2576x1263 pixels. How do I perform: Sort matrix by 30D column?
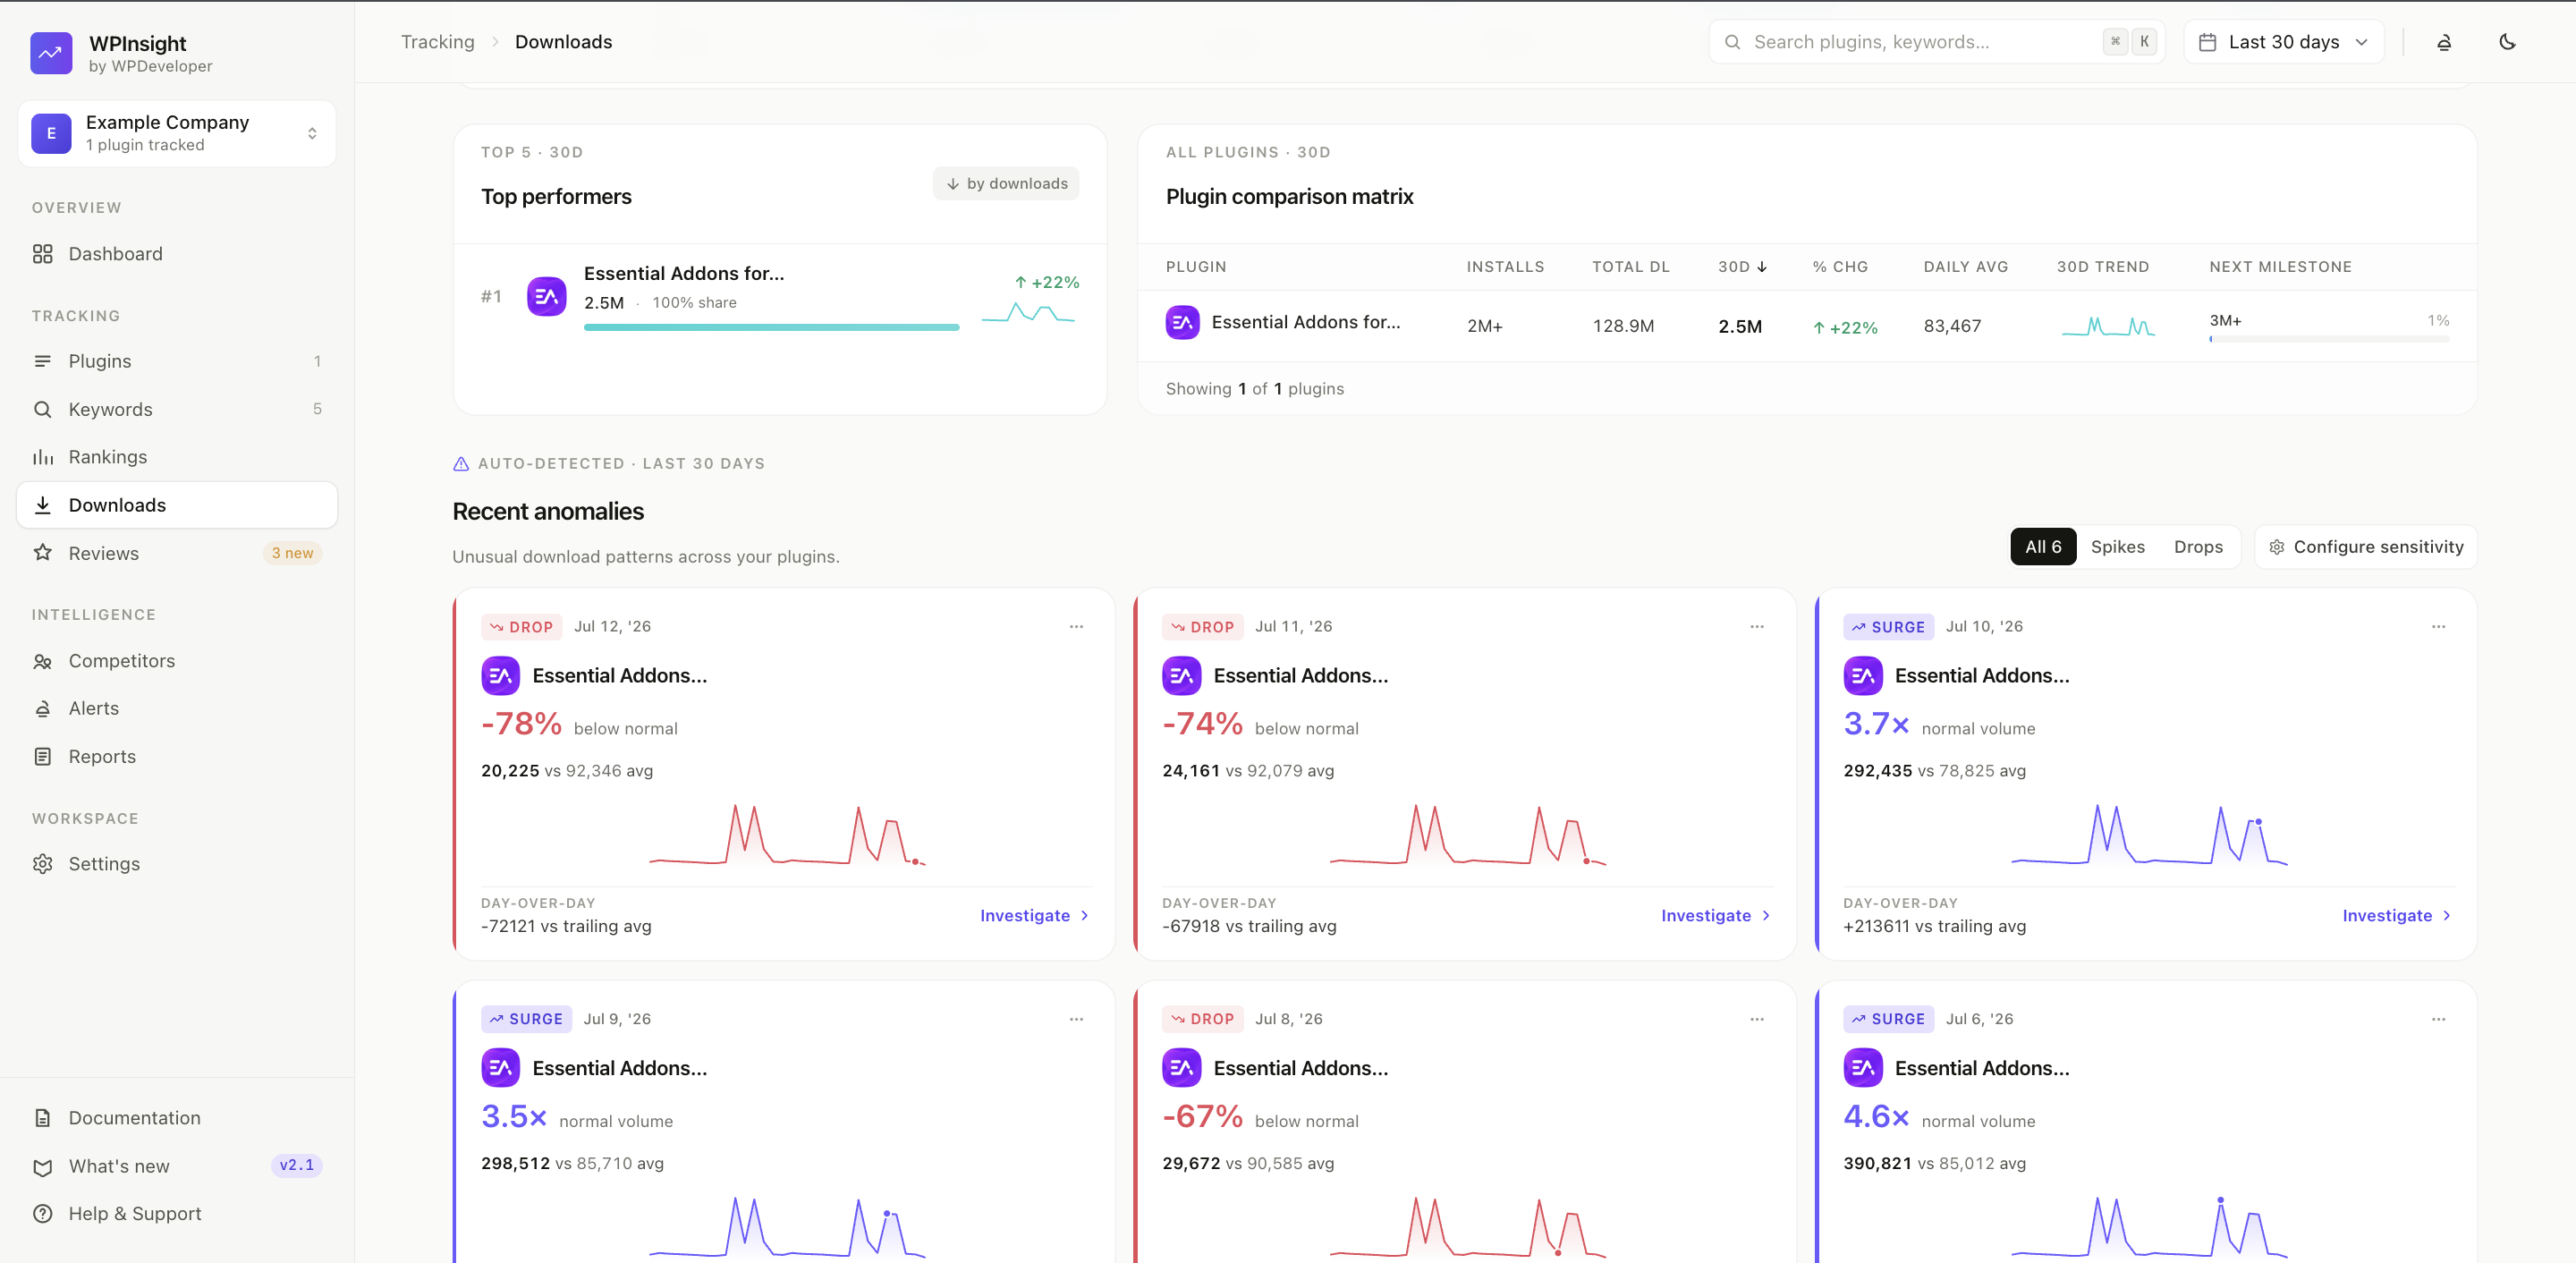tap(1742, 267)
